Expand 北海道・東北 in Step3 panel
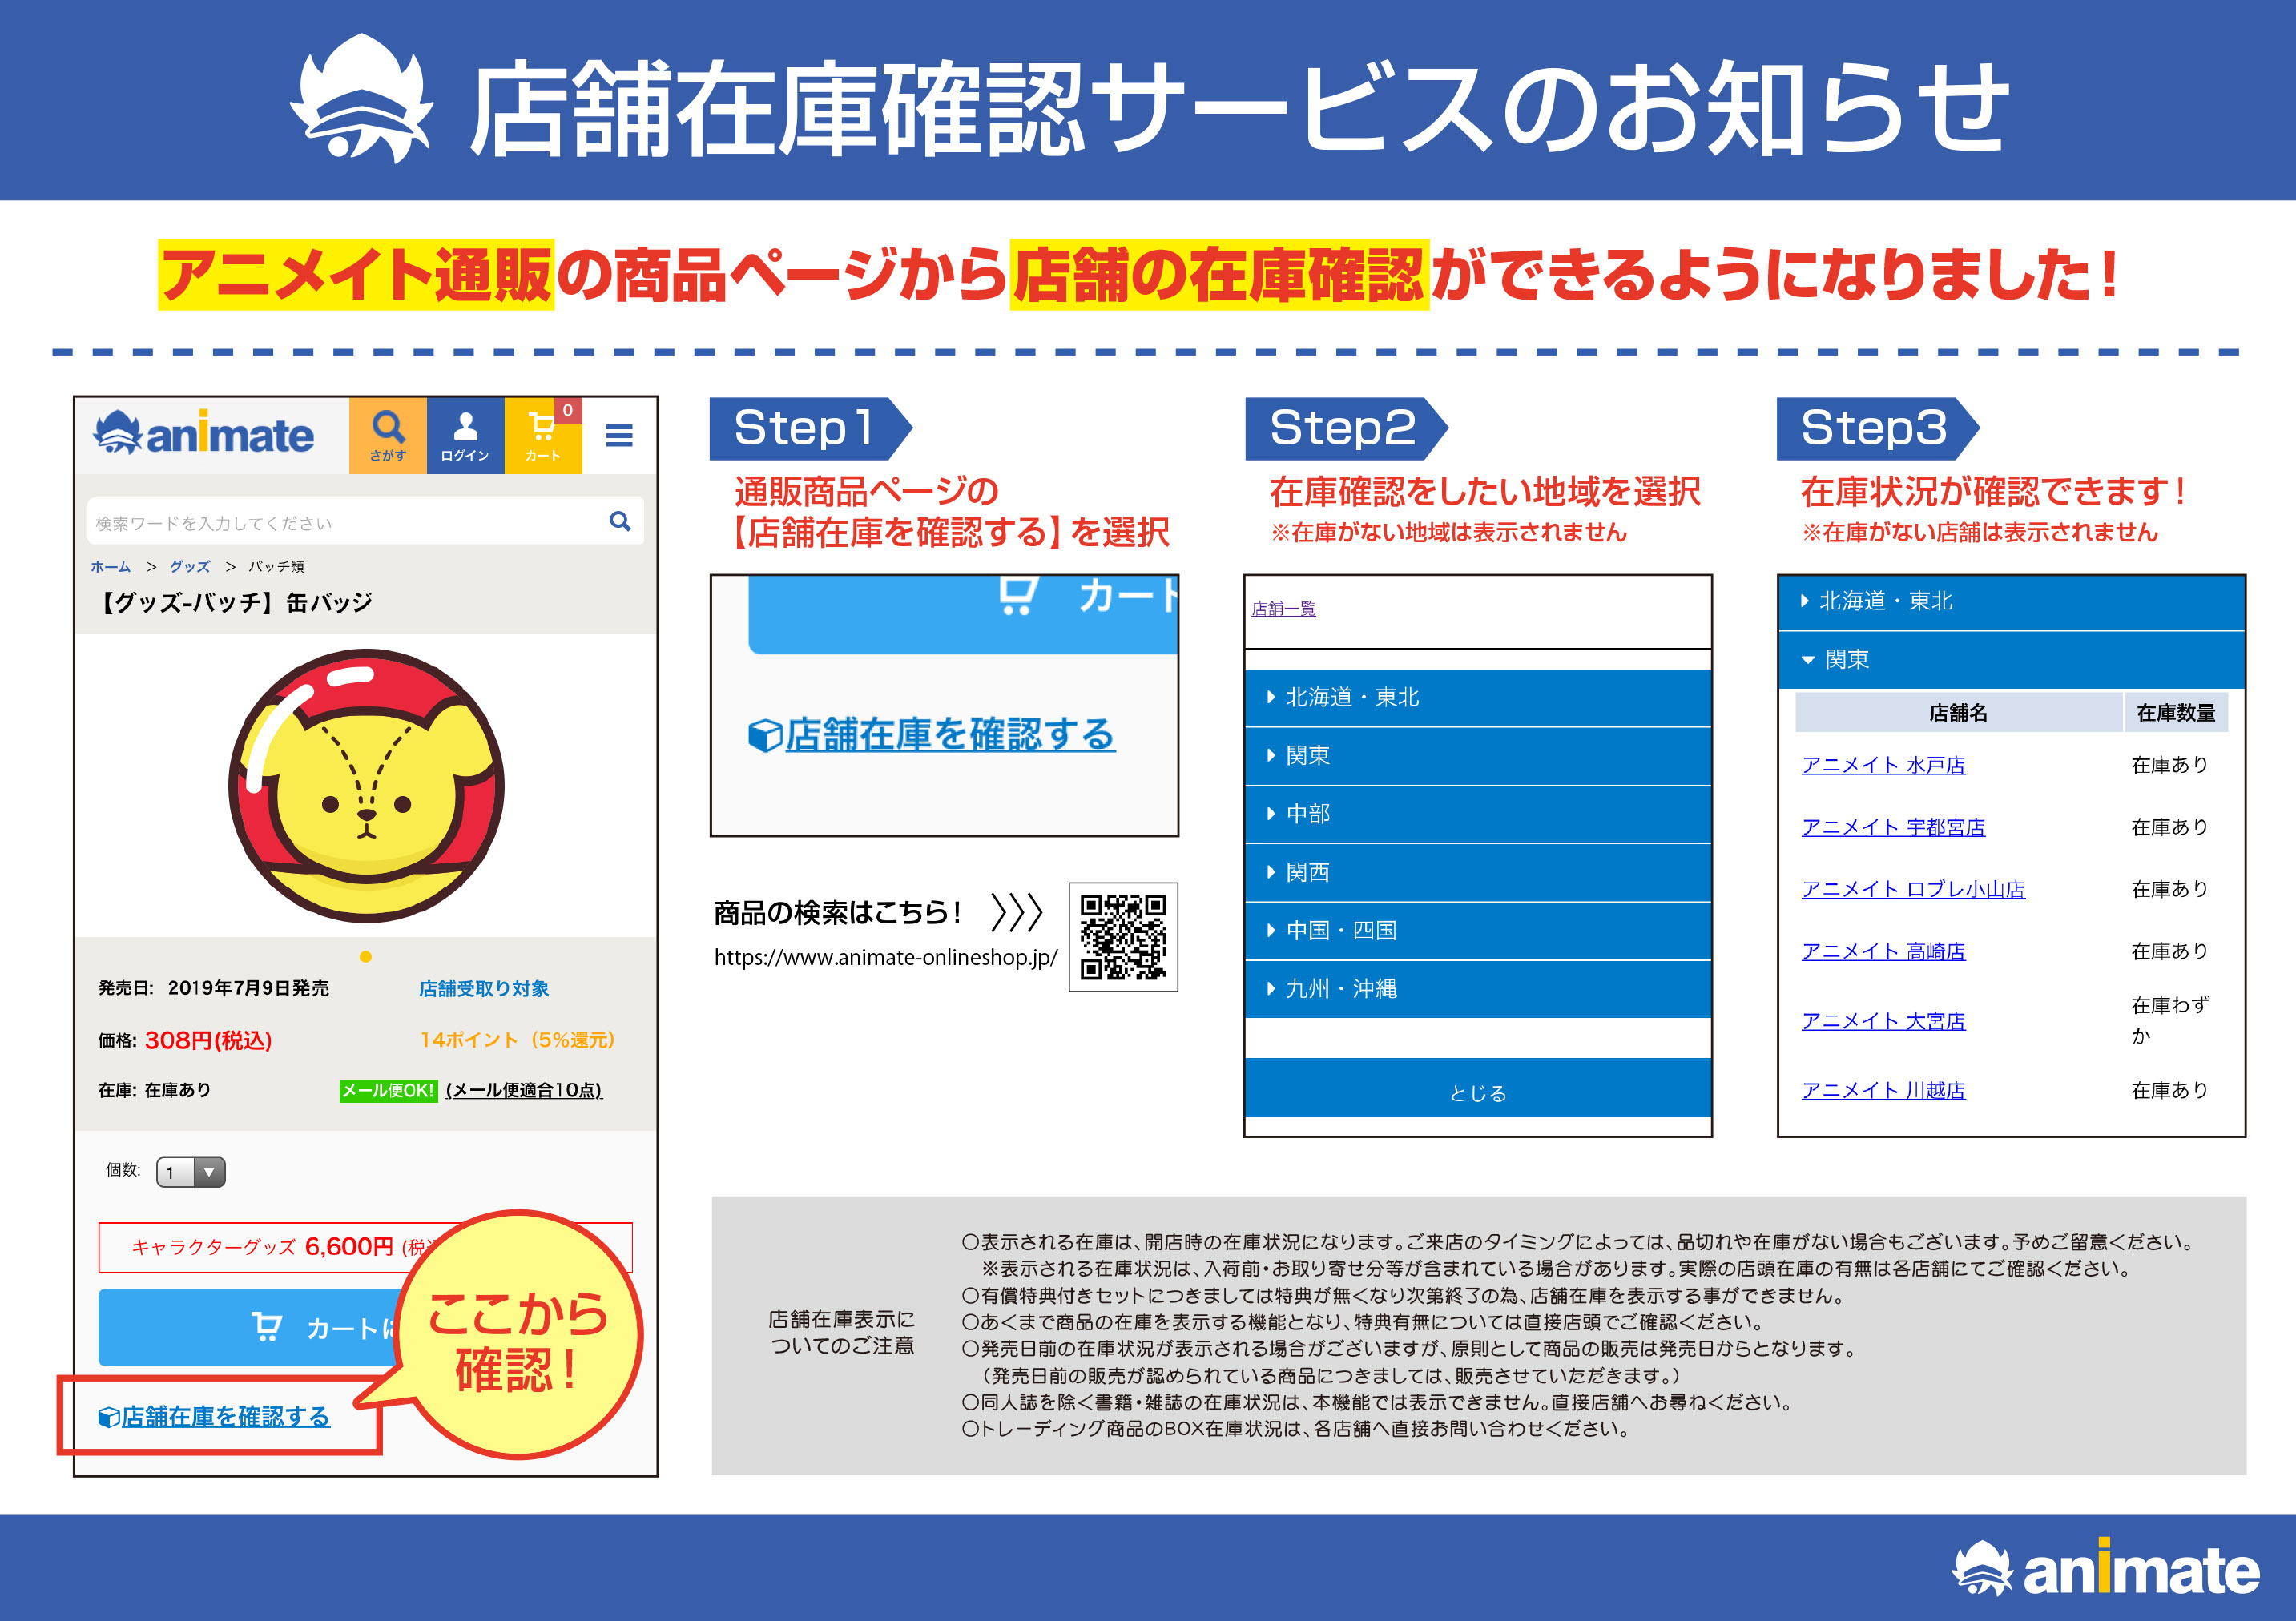 tap(2011, 601)
